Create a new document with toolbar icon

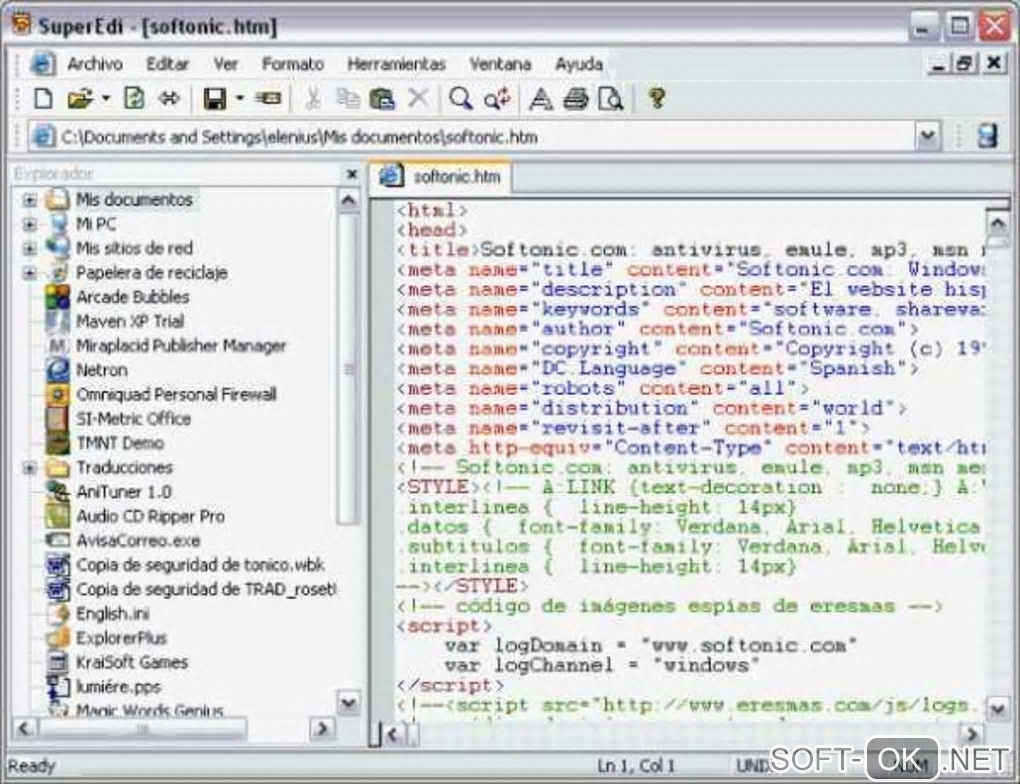click(43, 99)
